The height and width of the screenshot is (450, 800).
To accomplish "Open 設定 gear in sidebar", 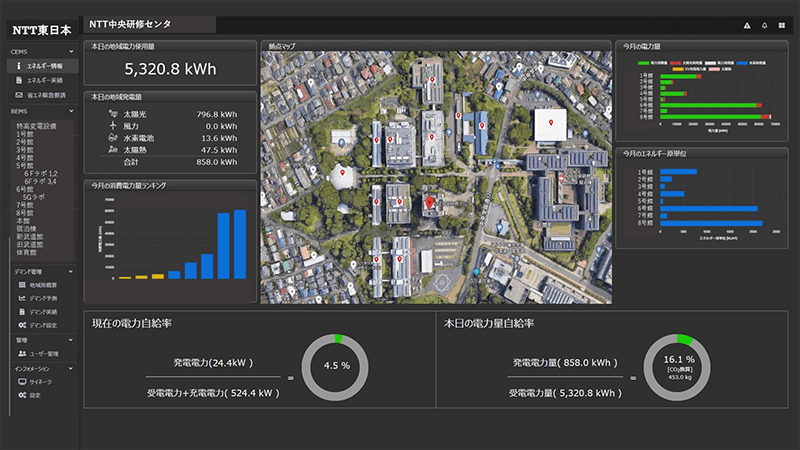I will click(x=34, y=396).
